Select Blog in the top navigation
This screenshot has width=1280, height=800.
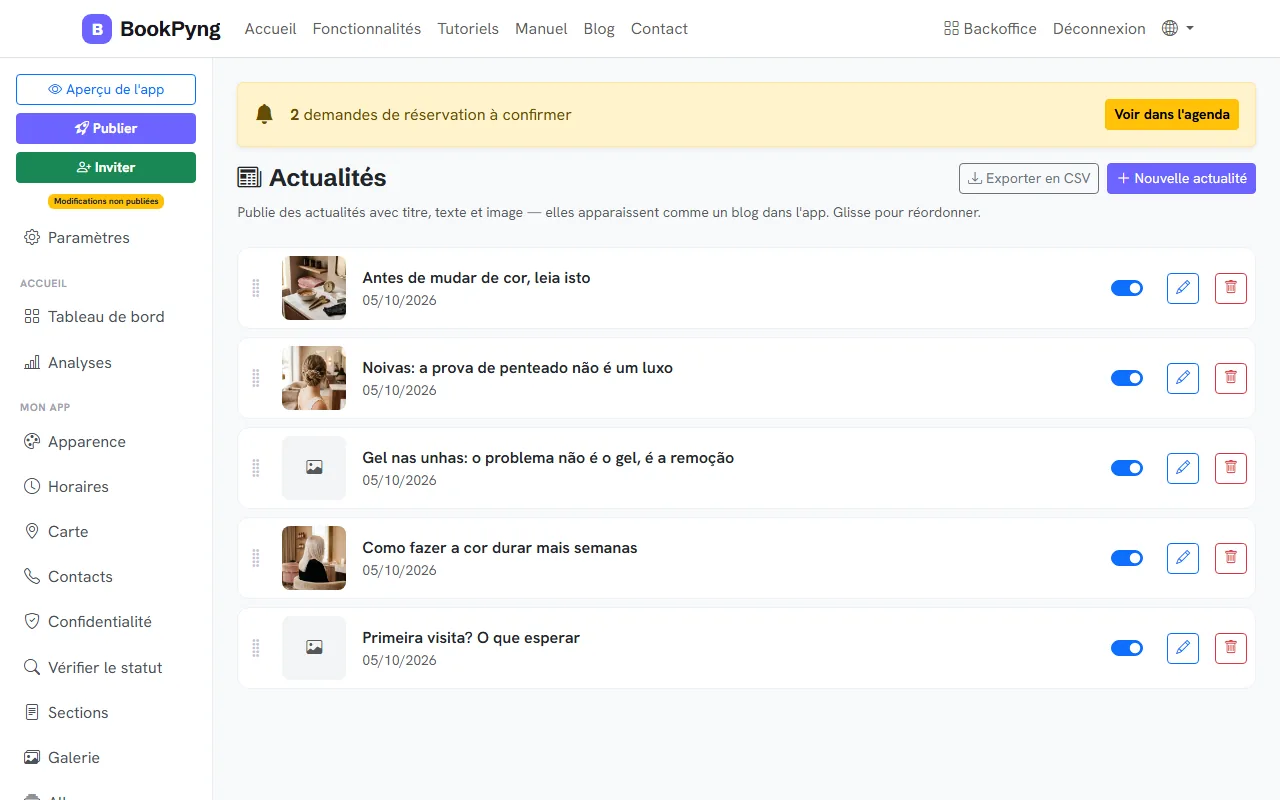(x=599, y=29)
